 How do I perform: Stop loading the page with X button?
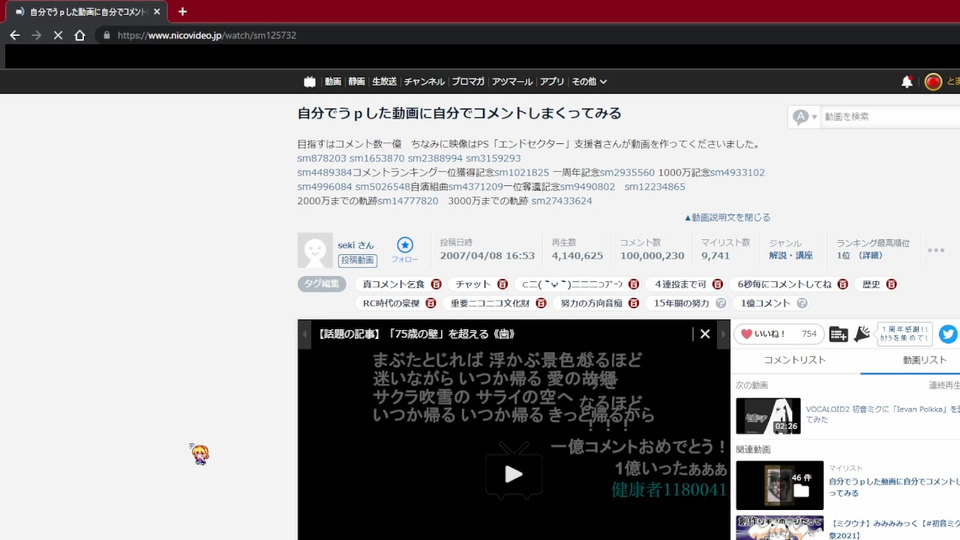58,36
